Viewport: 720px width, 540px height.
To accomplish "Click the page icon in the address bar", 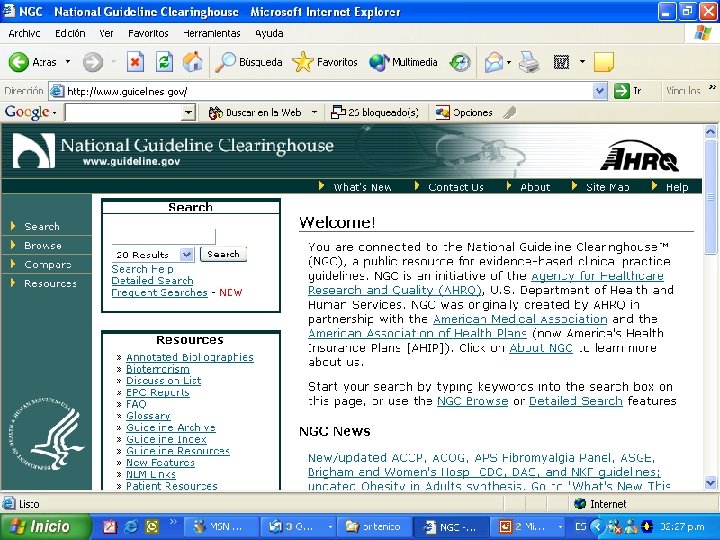I will point(56,91).
